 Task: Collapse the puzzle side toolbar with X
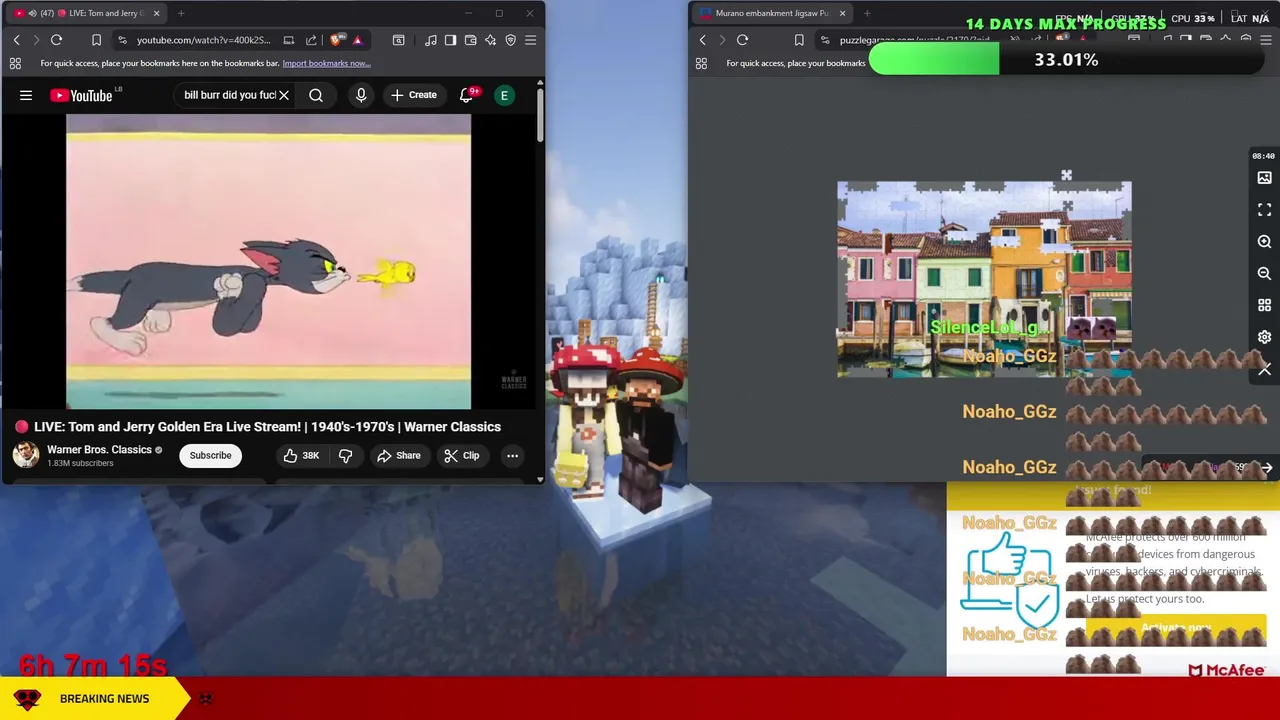1264,370
